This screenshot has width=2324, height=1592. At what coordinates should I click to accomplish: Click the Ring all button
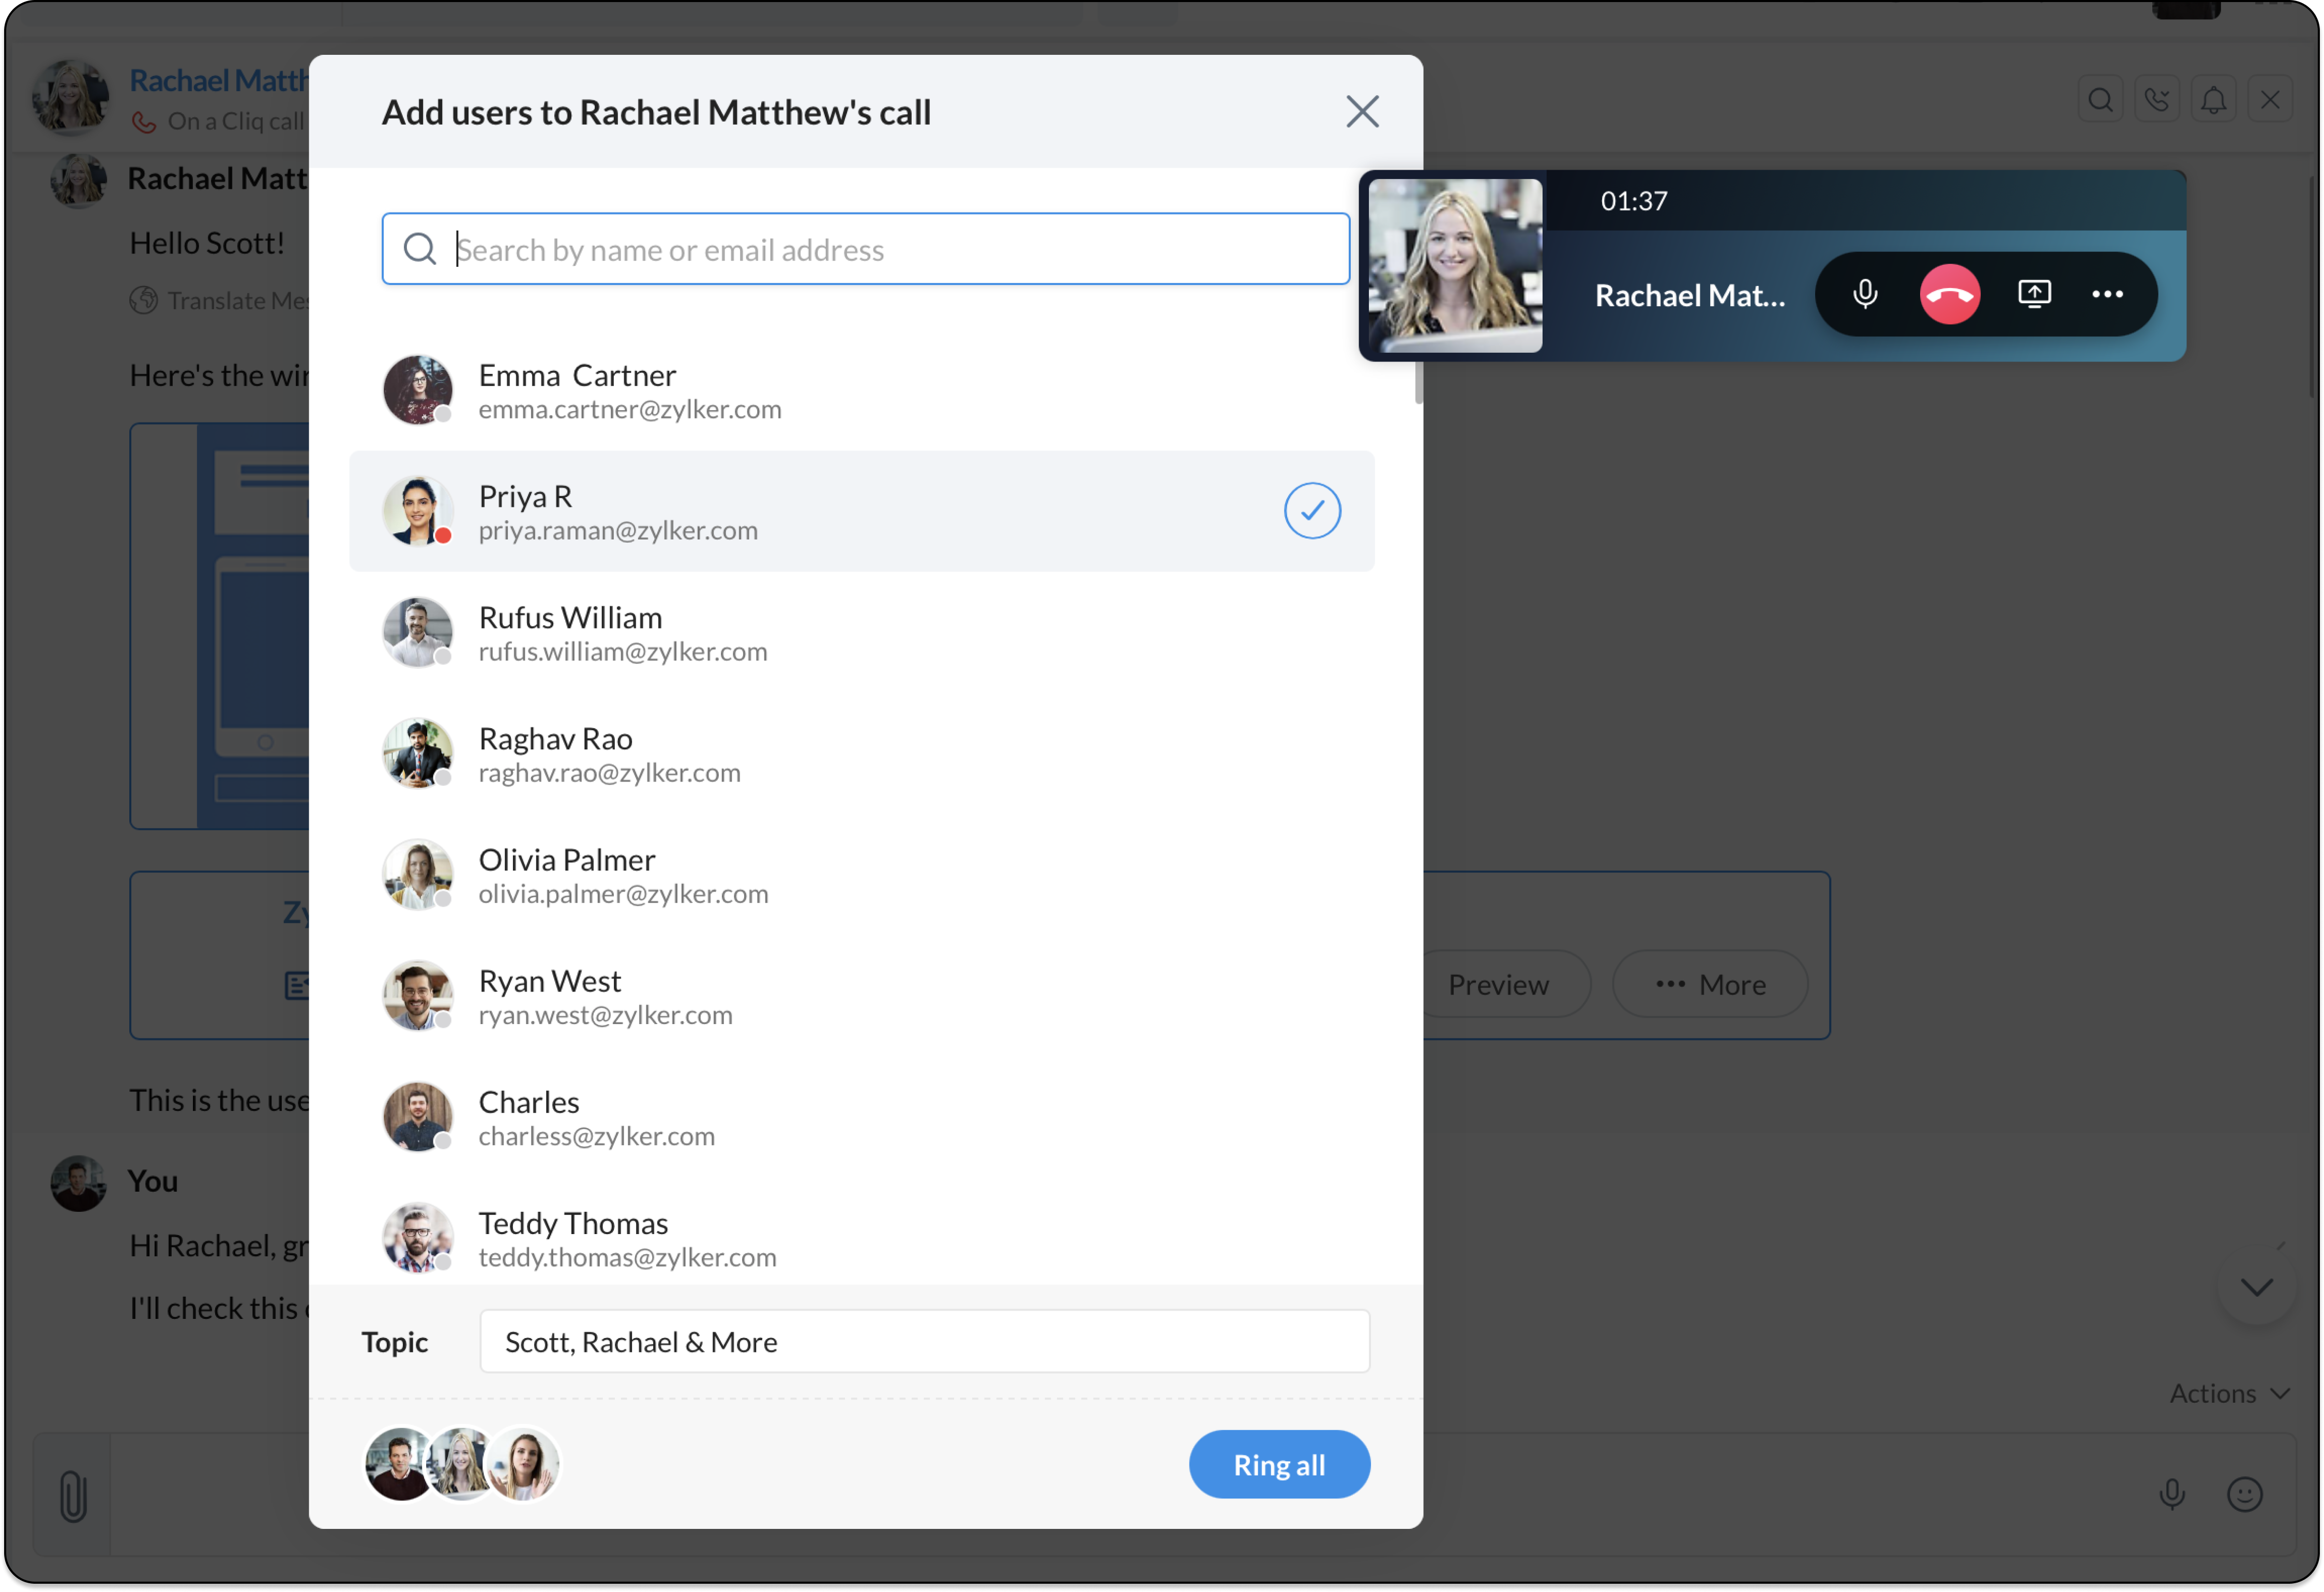[1279, 1465]
